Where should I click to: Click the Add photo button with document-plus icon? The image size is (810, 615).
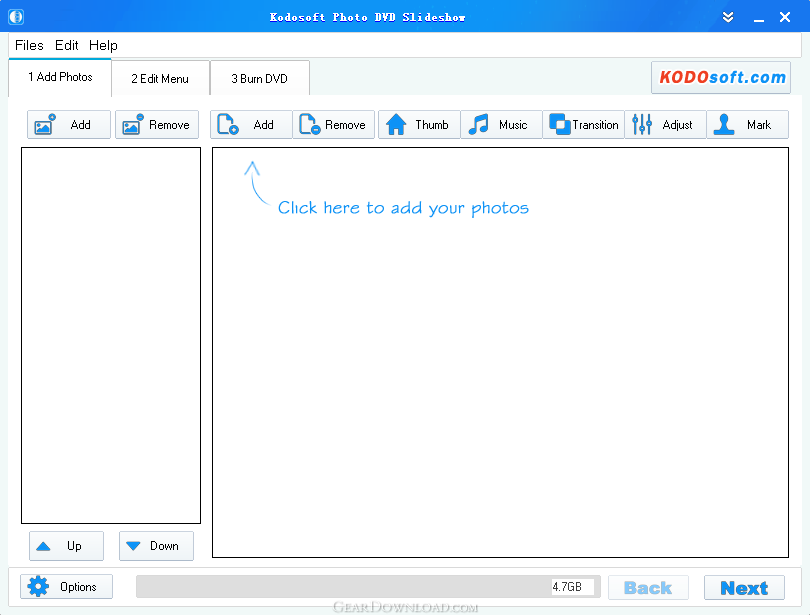[x=251, y=124]
